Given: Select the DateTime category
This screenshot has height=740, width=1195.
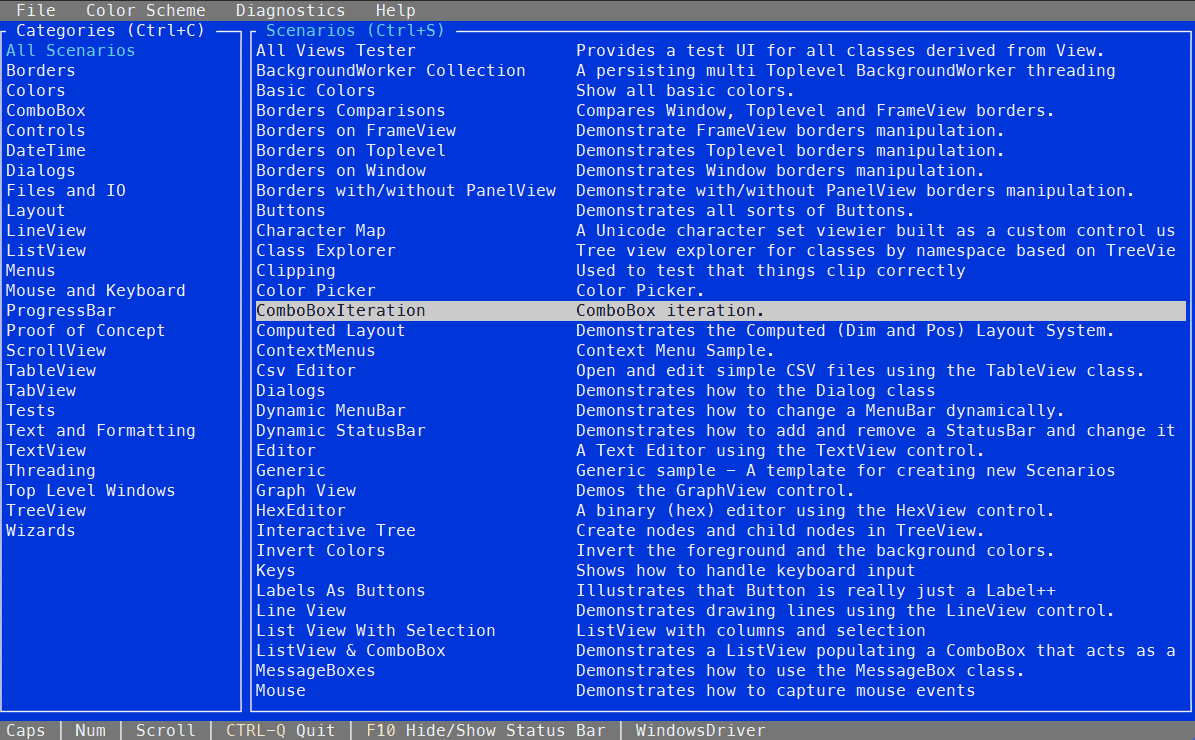Looking at the screenshot, I should click(x=46, y=150).
